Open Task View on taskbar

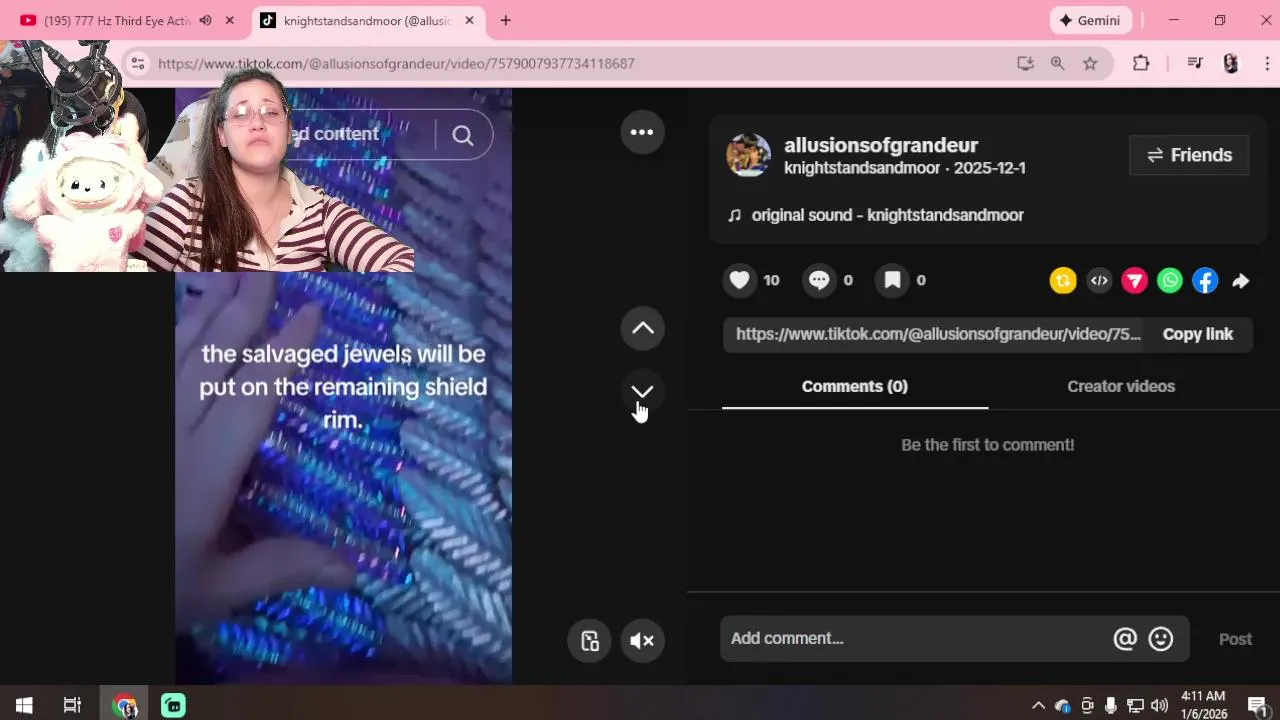pyautogui.click(x=72, y=705)
